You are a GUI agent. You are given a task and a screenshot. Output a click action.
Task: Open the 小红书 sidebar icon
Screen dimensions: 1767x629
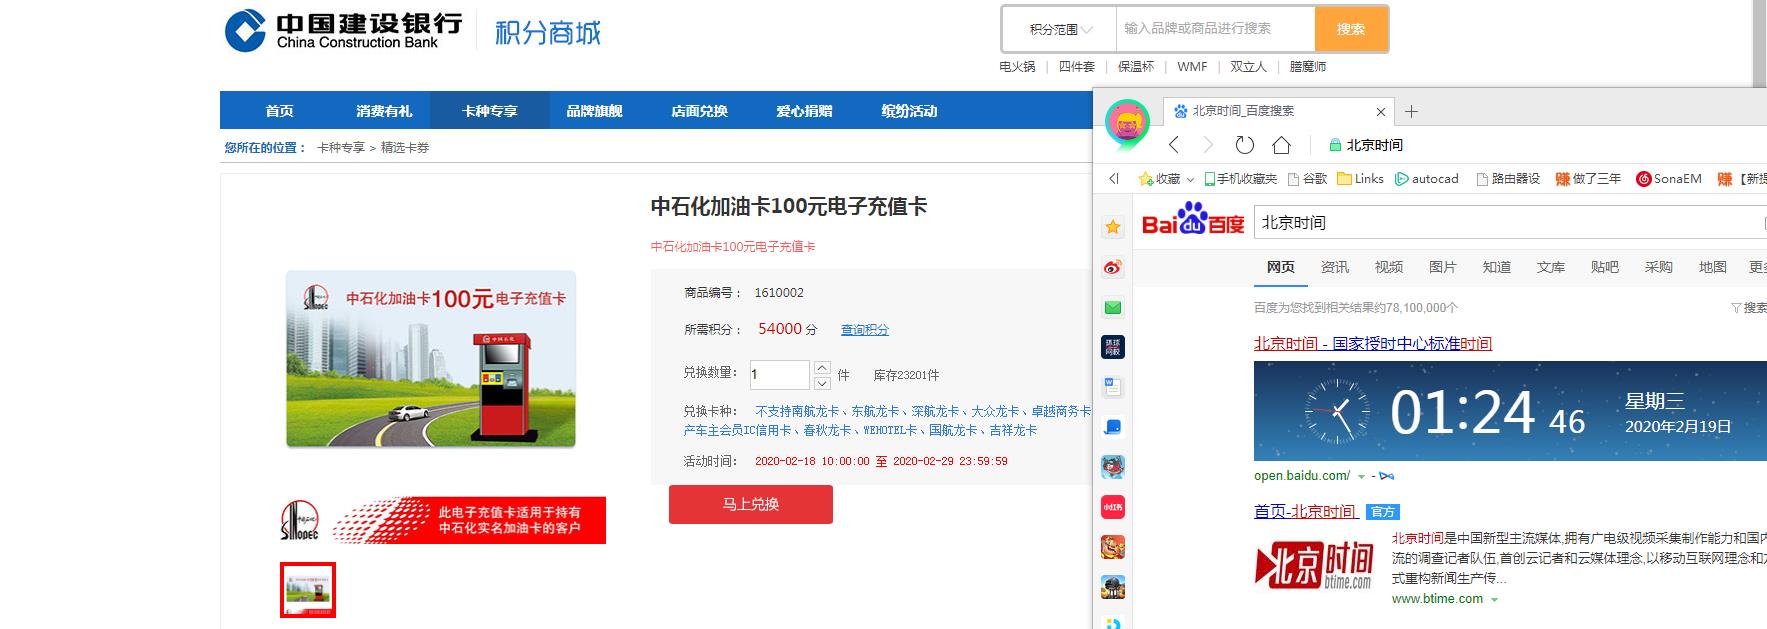click(x=1113, y=507)
